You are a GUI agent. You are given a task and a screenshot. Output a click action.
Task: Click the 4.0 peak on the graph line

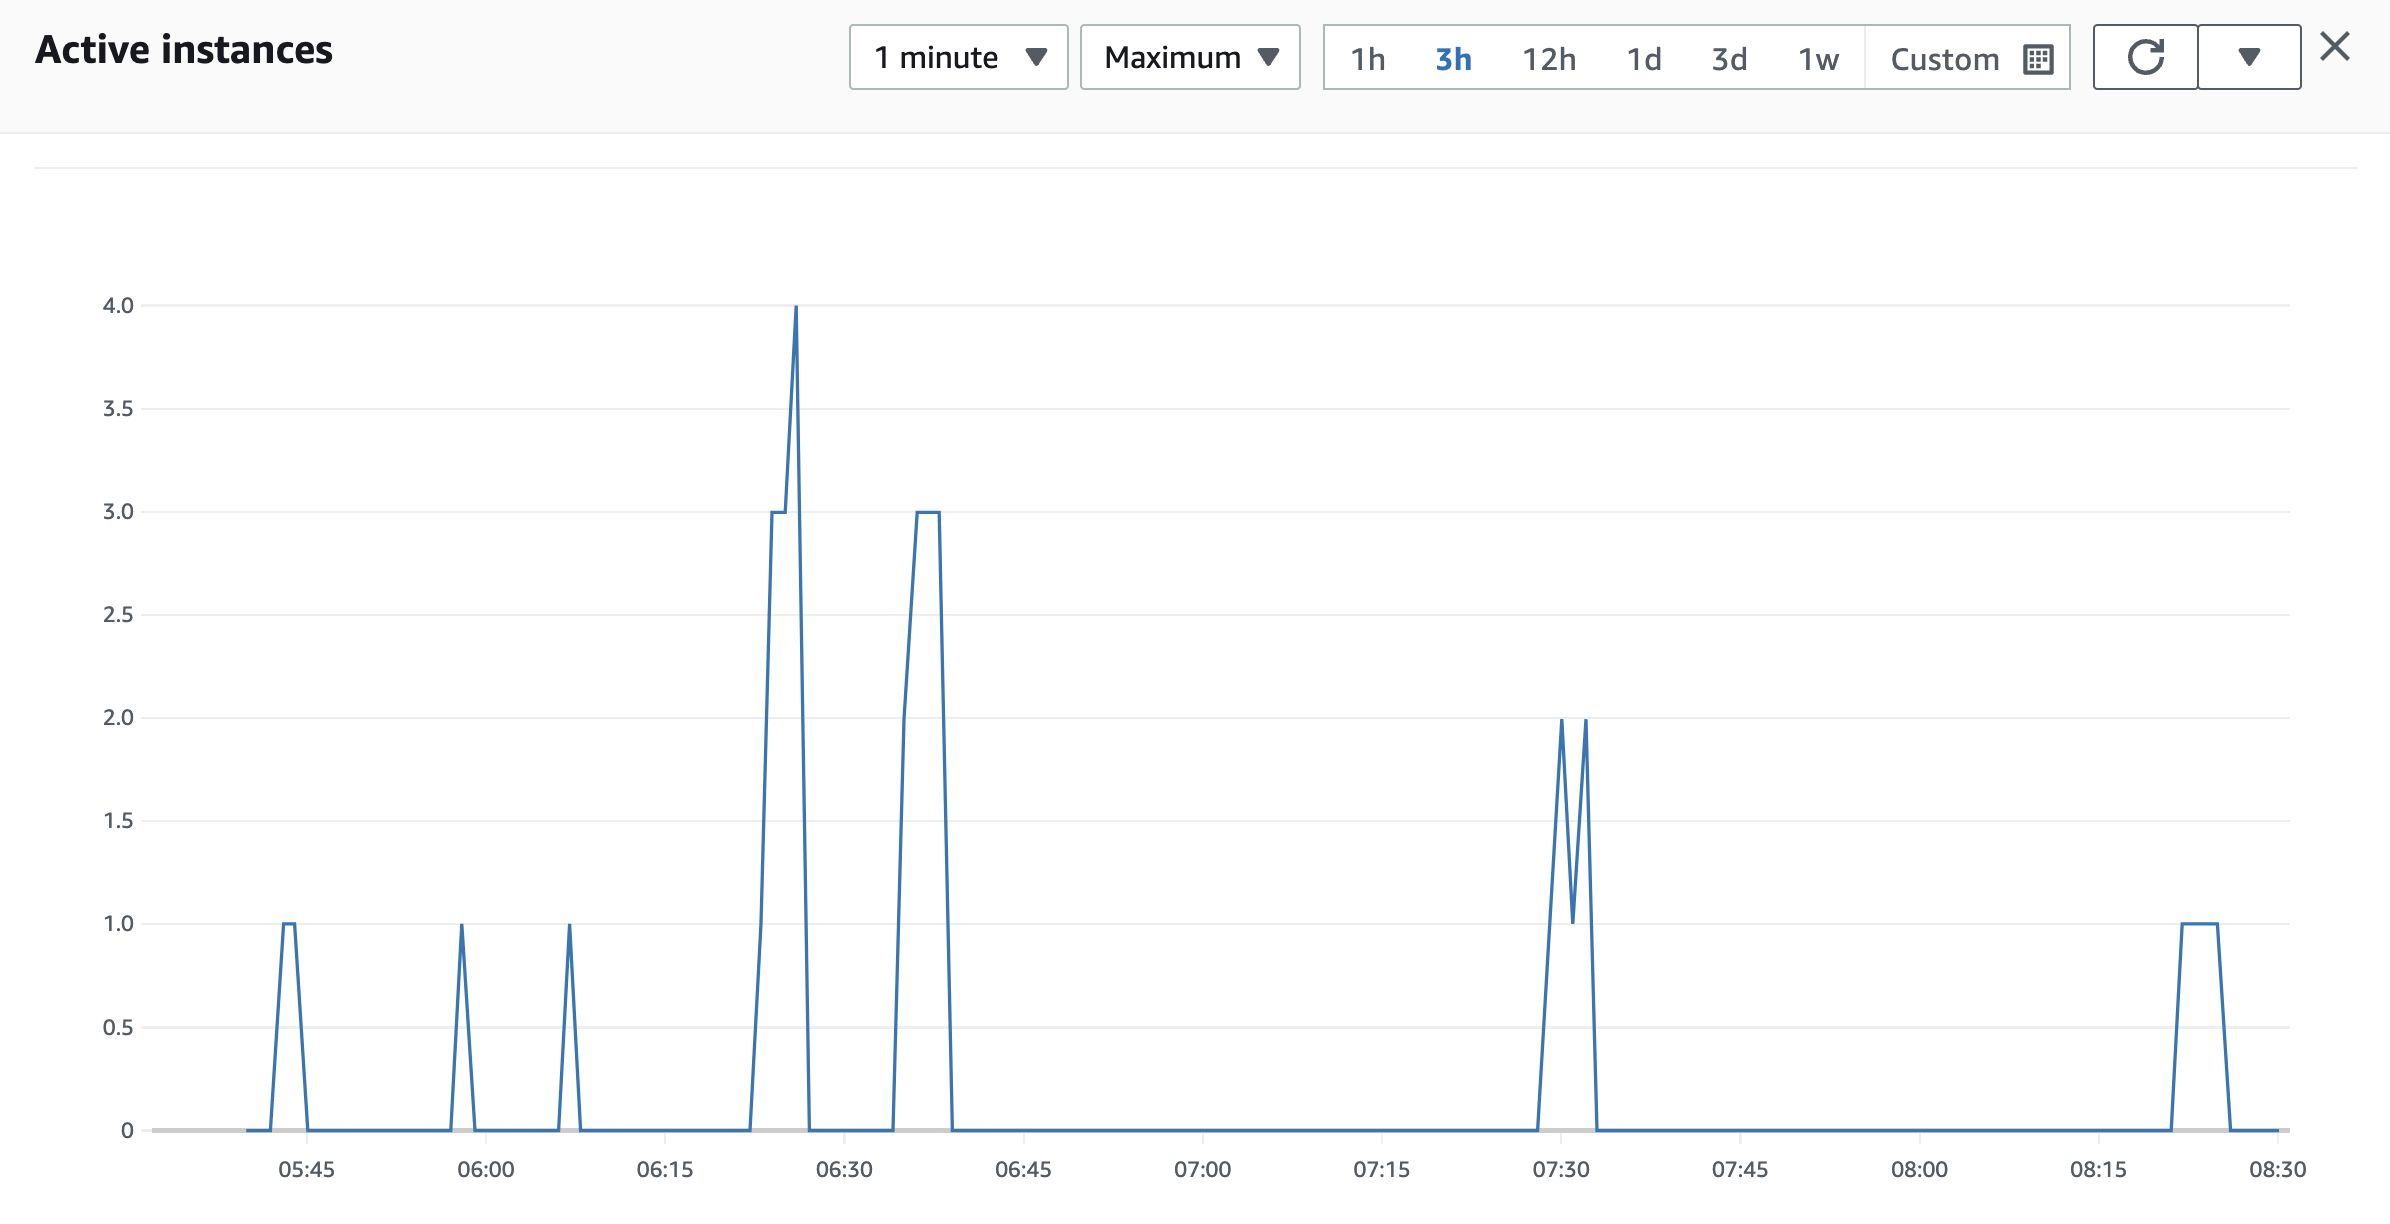click(x=796, y=306)
